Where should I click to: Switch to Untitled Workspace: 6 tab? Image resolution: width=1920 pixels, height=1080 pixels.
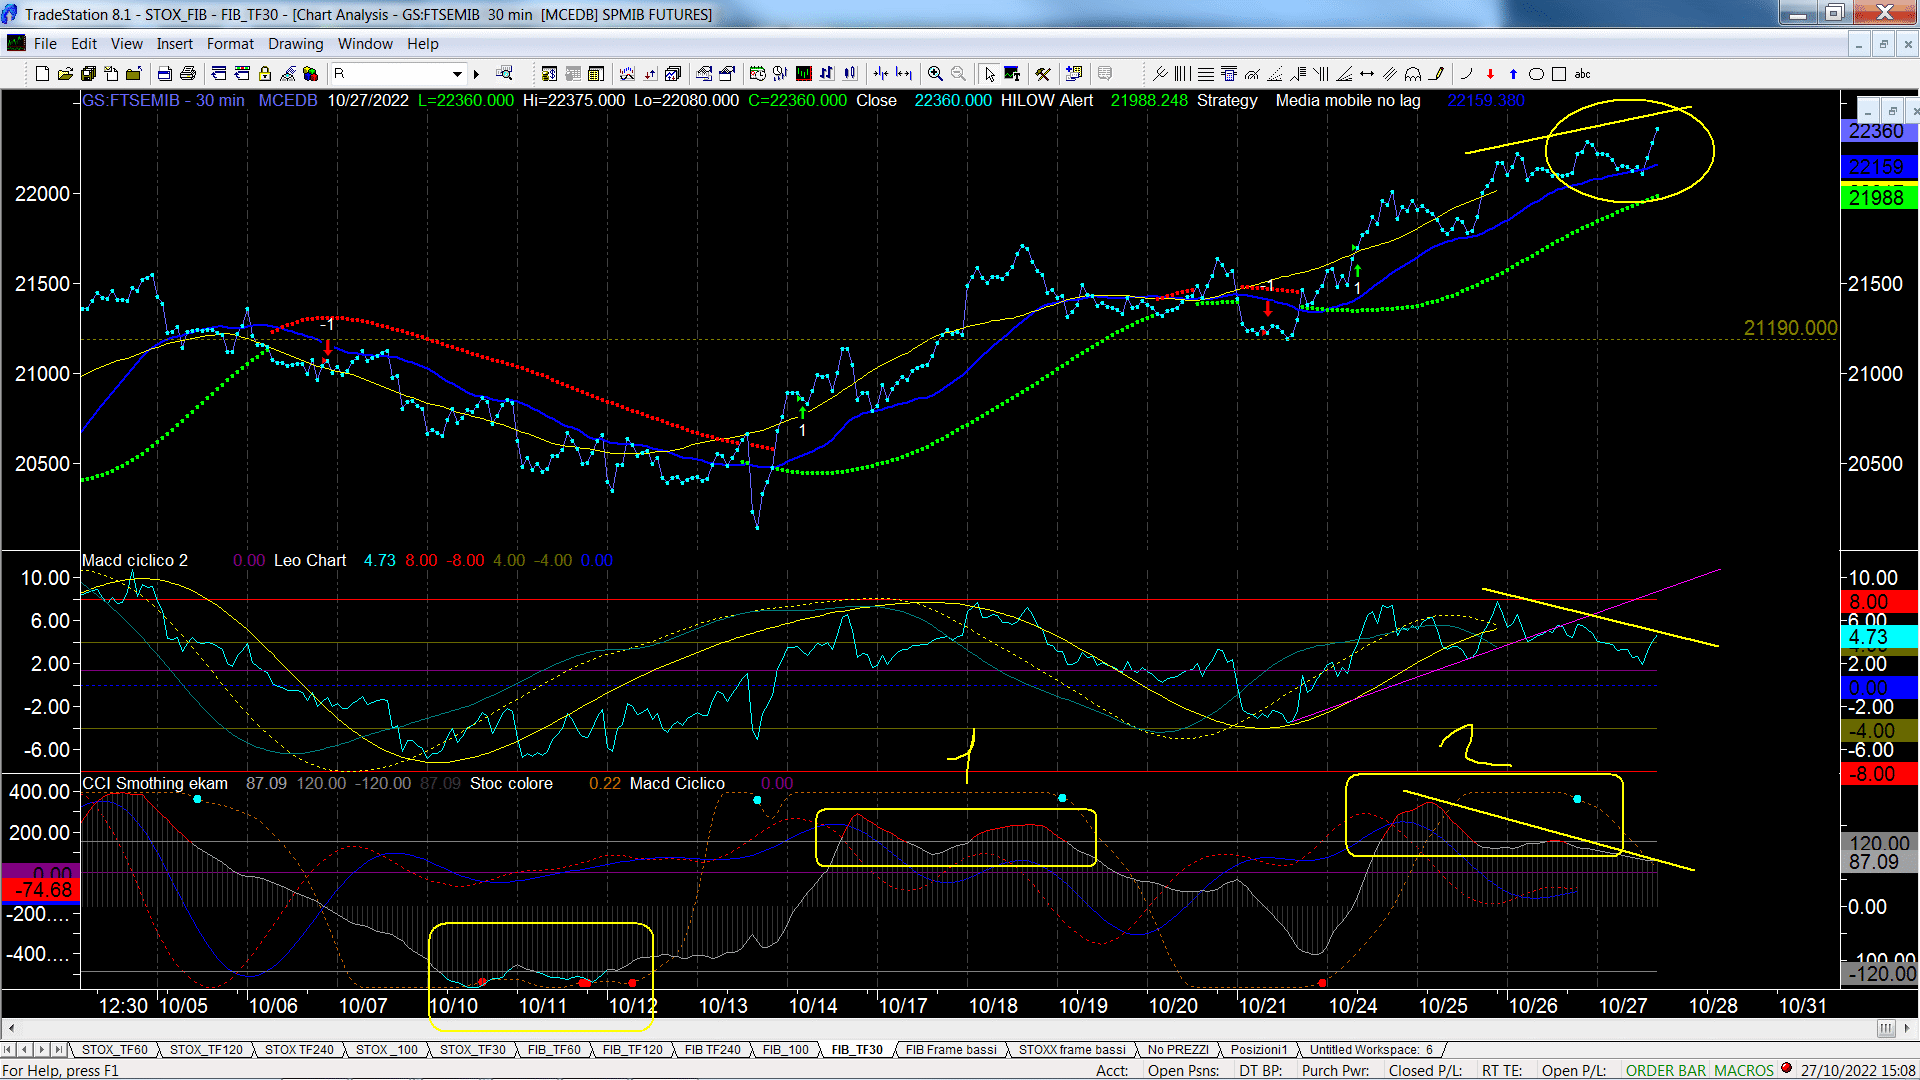coord(1371,1050)
